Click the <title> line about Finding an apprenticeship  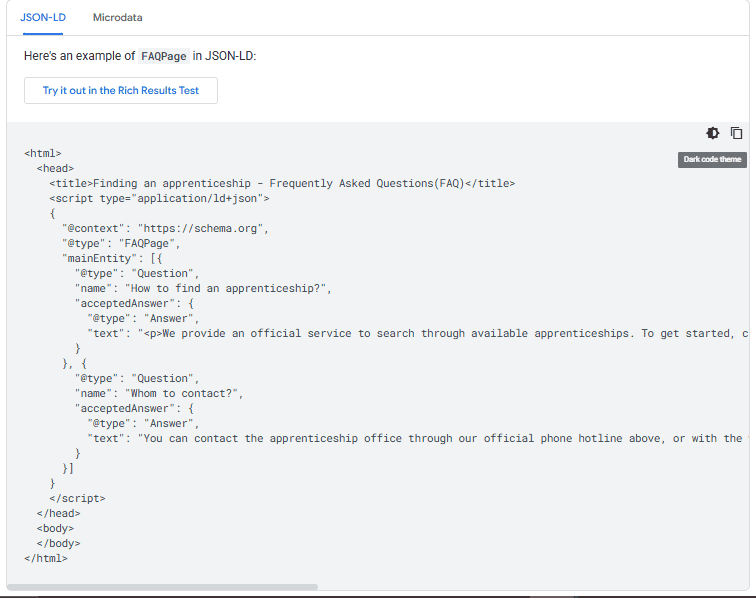(282, 183)
